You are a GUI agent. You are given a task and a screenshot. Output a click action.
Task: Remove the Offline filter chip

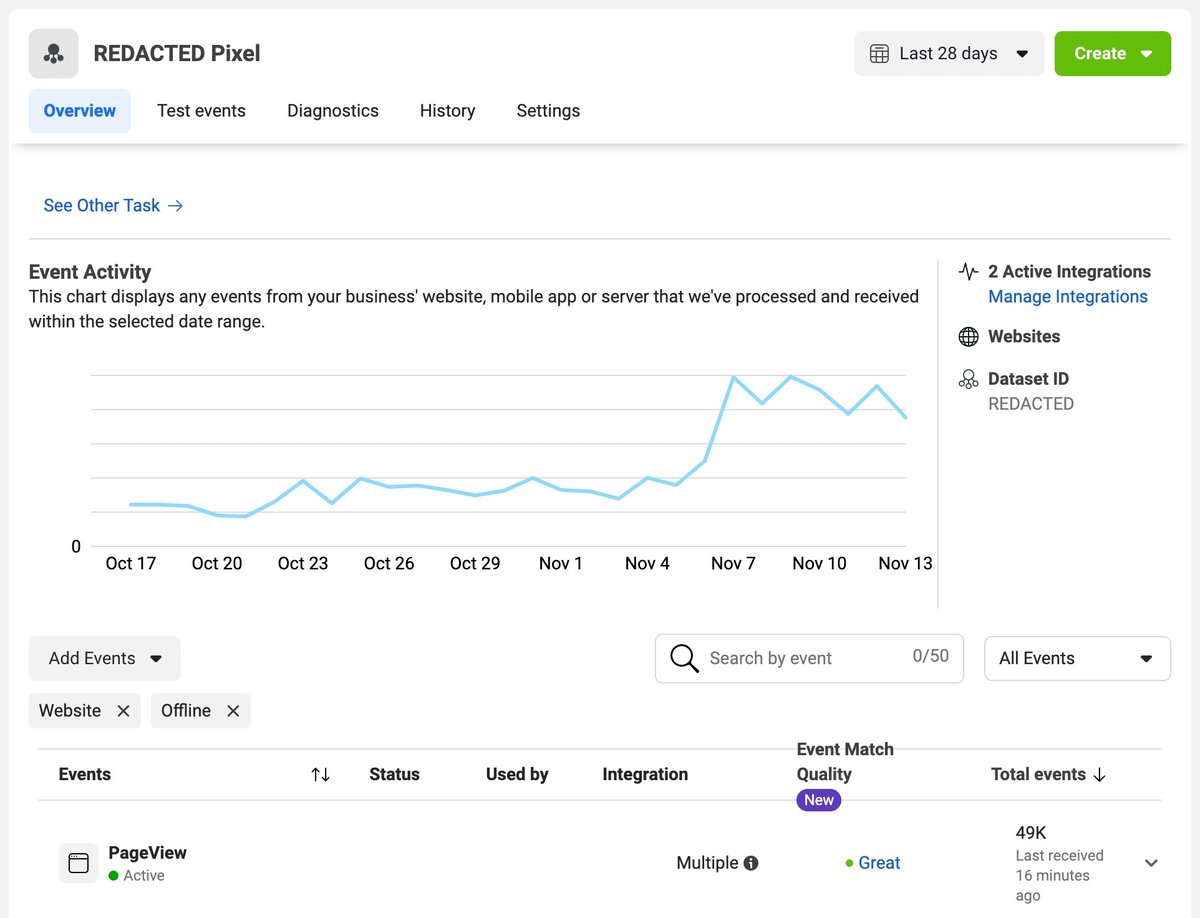point(233,711)
